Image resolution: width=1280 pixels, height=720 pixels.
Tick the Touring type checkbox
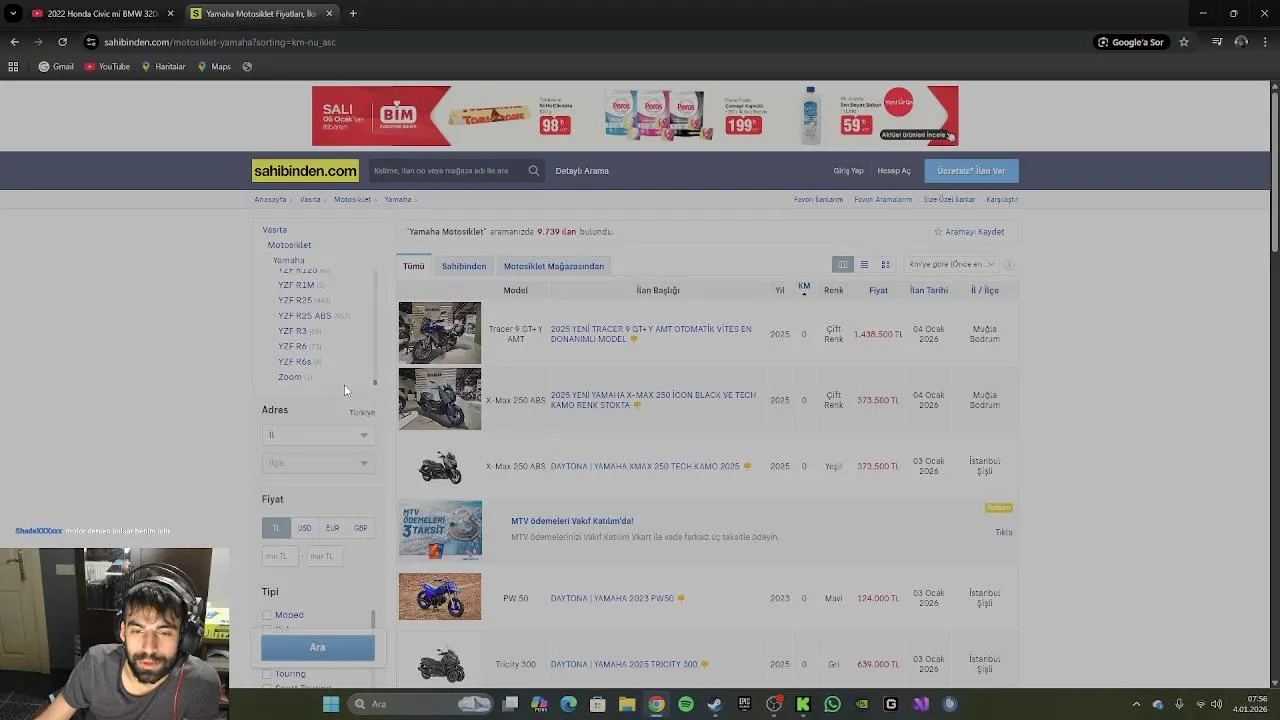pos(267,674)
